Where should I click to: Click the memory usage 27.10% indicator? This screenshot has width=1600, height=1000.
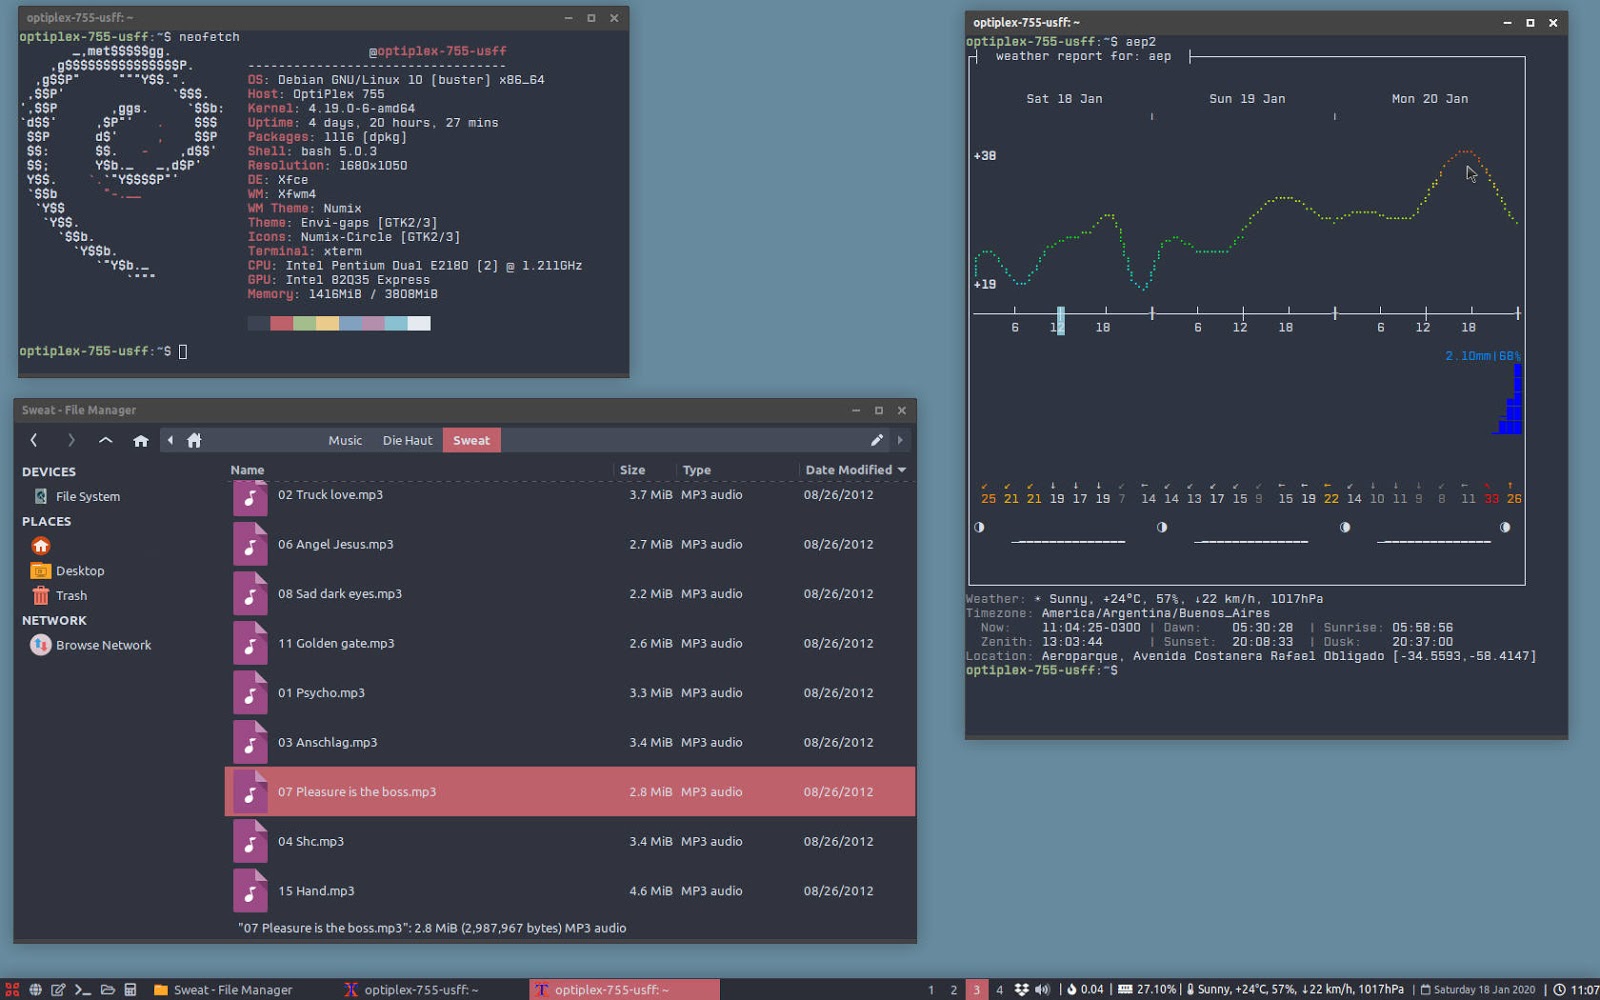(x=1146, y=989)
